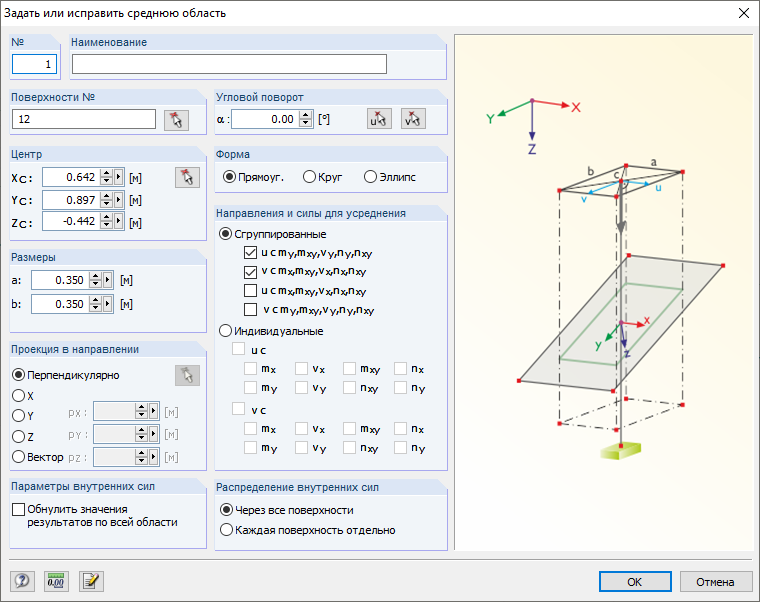Click the Наименование name text field
The height and width of the screenshot is (602, 760).
(x=229, y=64)
